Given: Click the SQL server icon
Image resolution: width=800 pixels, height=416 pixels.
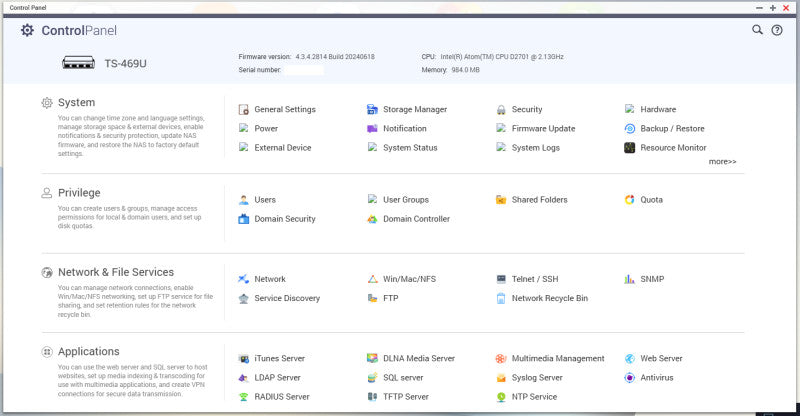Looking at the screenshot, I should click(372, 378).
